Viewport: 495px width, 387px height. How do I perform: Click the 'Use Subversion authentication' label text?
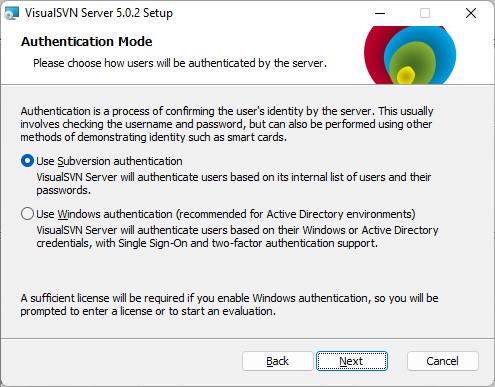point(109,161)
